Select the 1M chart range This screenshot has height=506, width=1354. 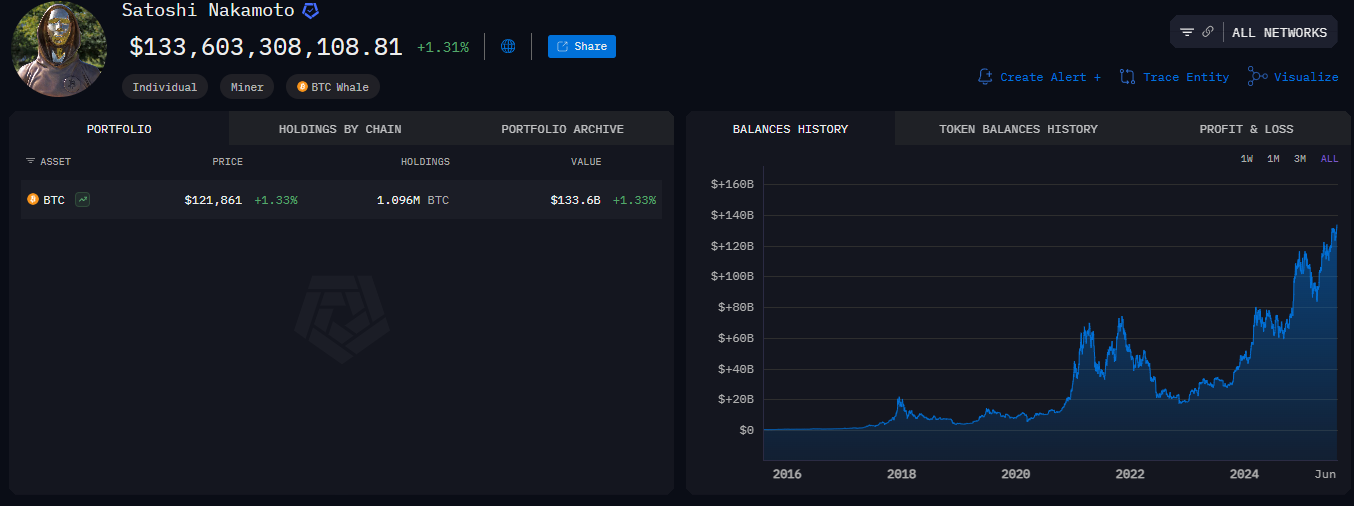pyautogui.click(x=1273, y=159)
